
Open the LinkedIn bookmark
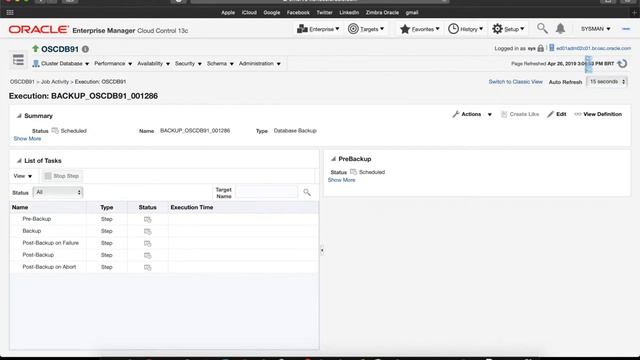[x=349, y=13]
